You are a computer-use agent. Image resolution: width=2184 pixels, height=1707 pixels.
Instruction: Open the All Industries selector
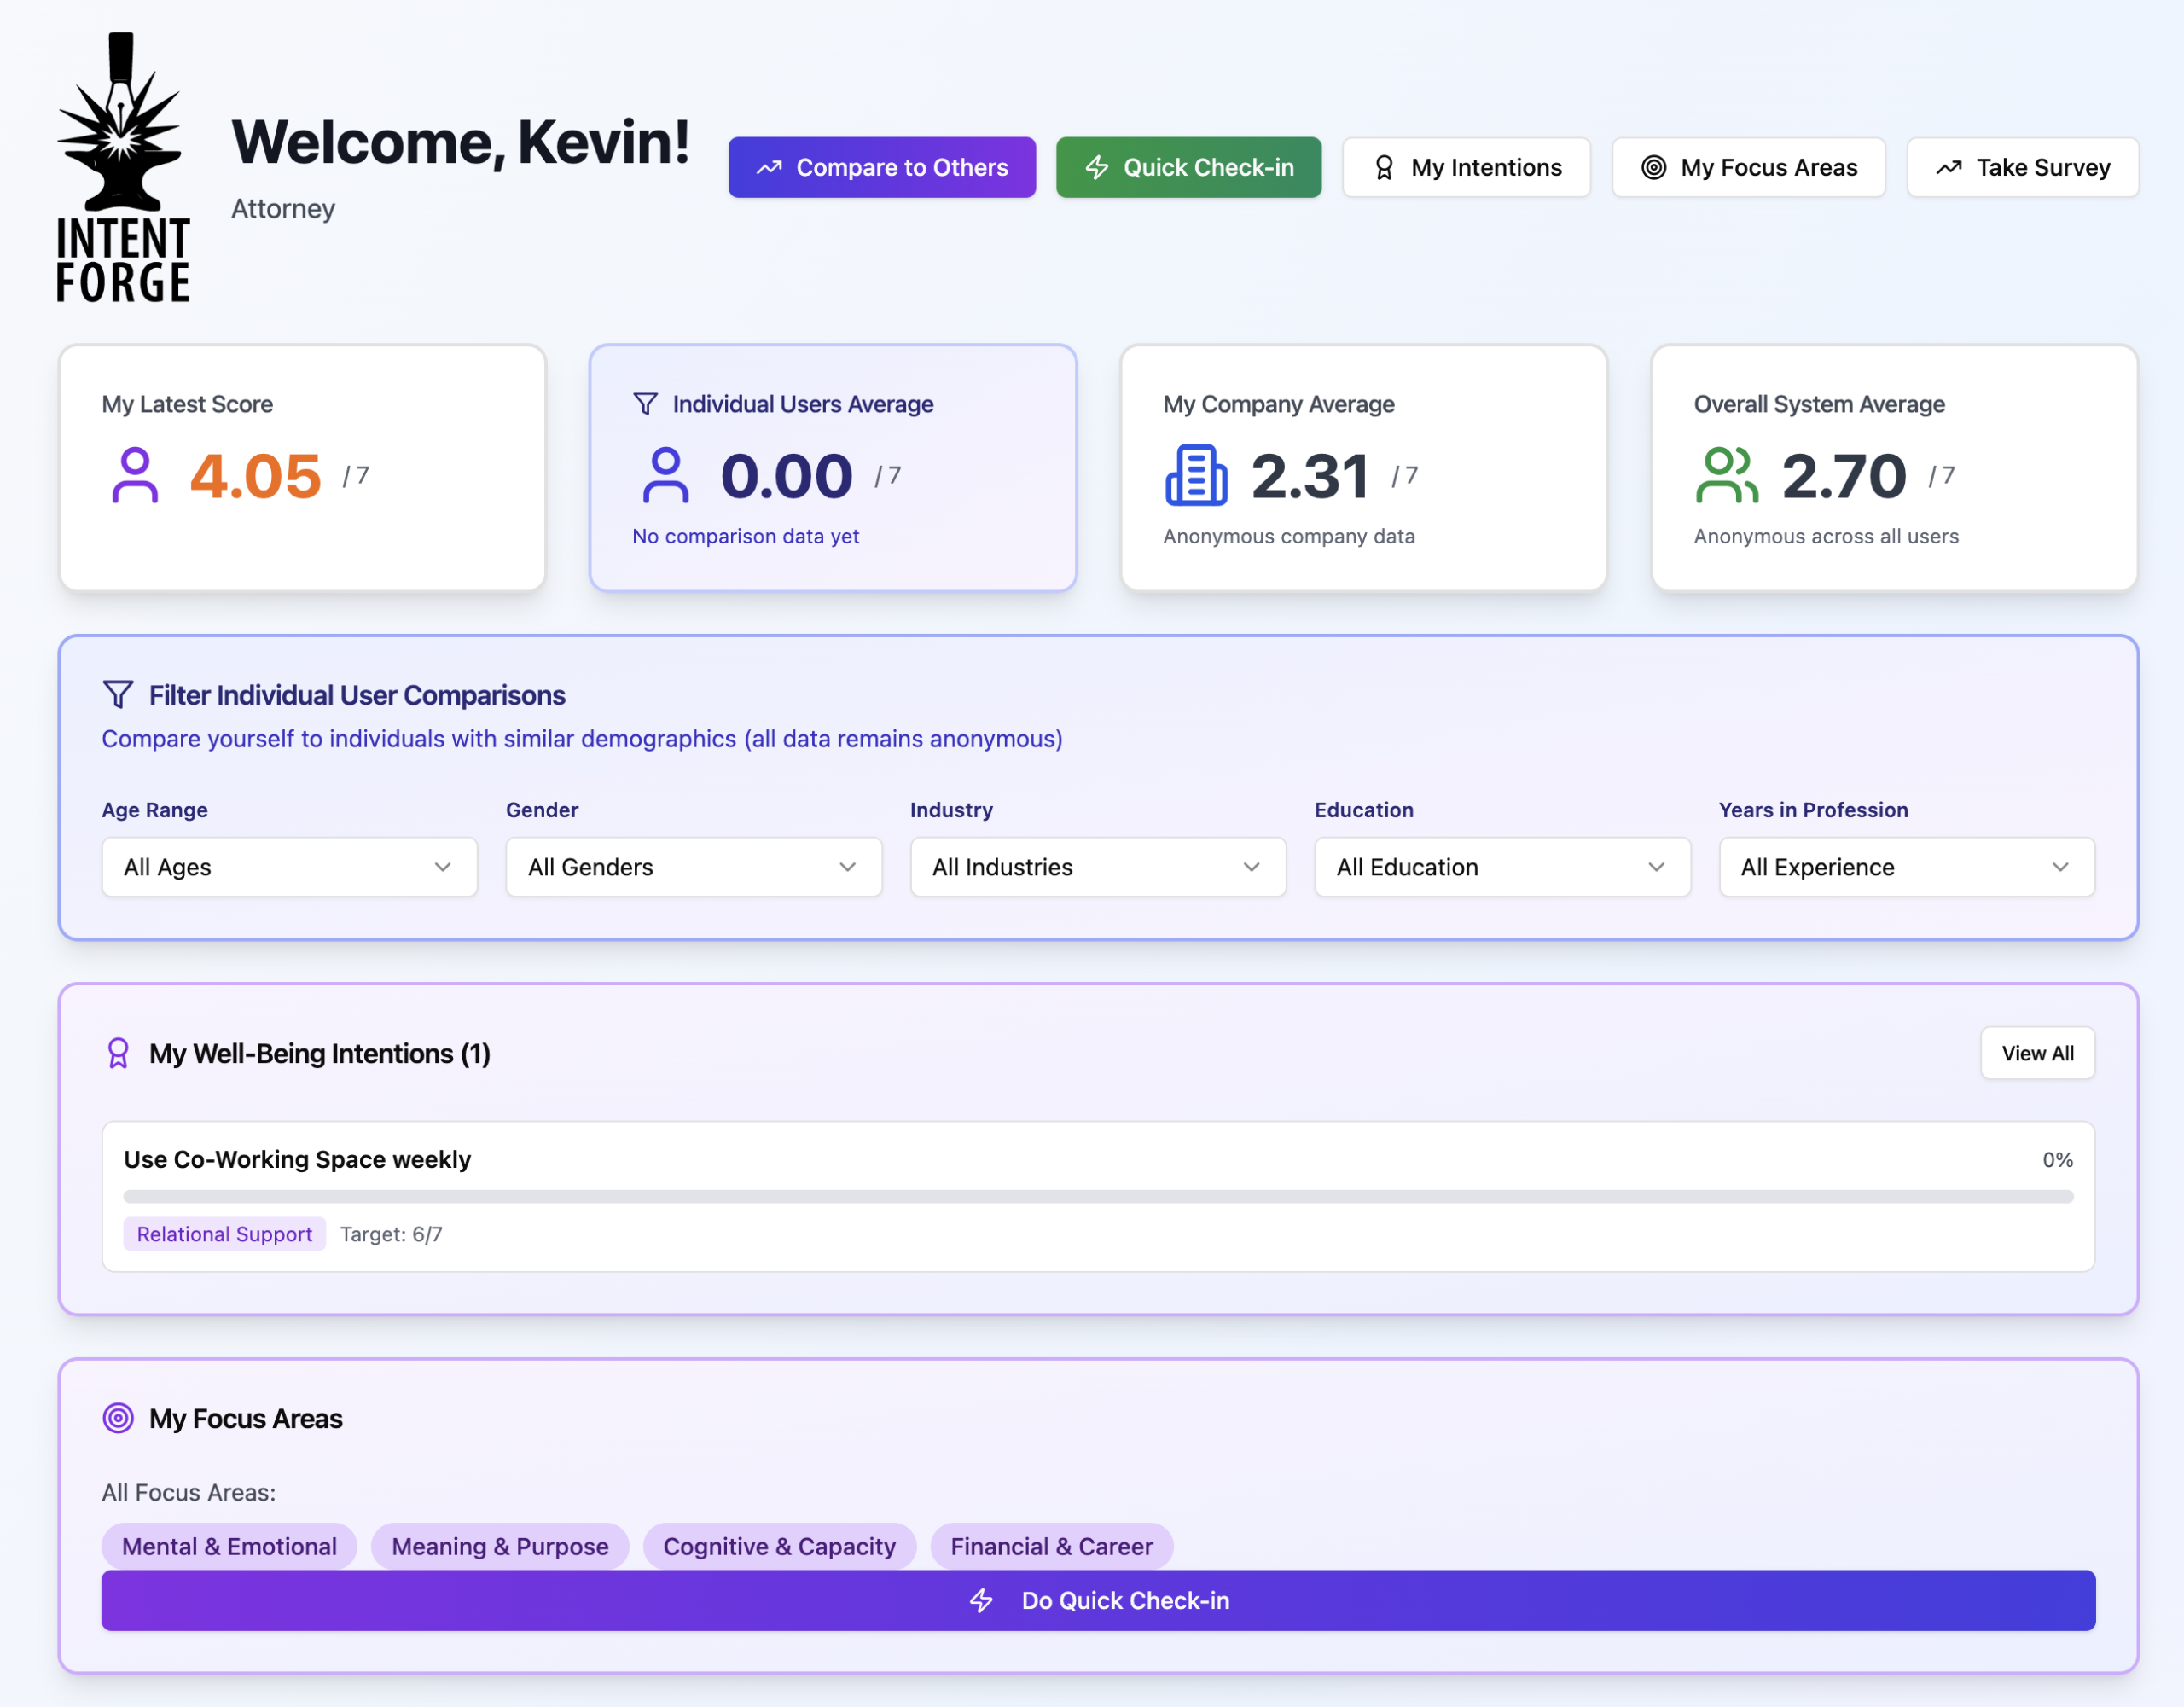[x=1097, y=867]
